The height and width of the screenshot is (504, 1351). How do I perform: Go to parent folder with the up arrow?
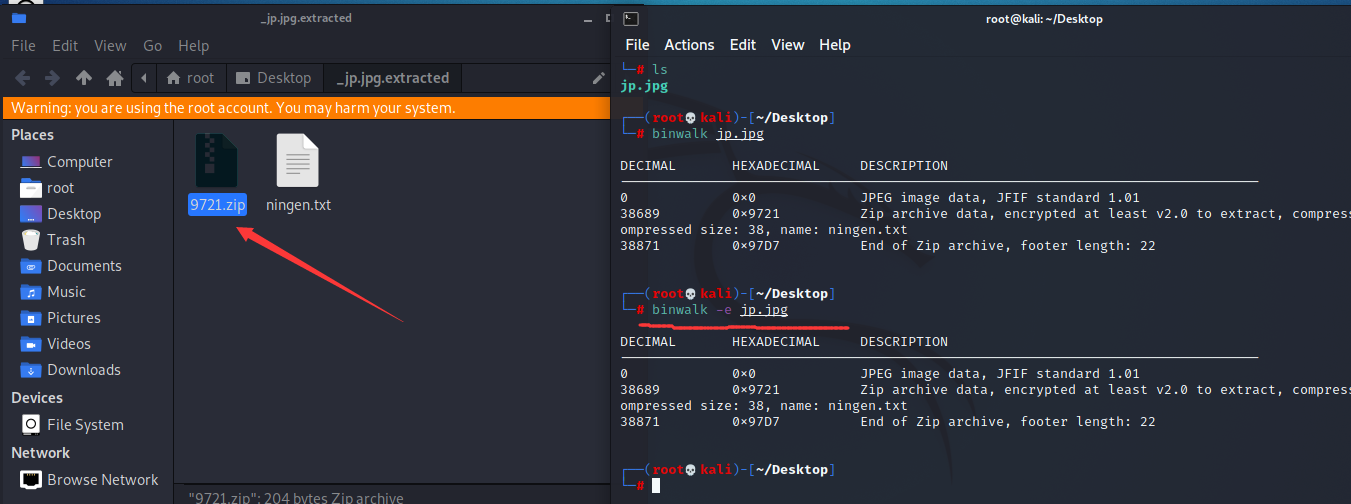point(84,78)
